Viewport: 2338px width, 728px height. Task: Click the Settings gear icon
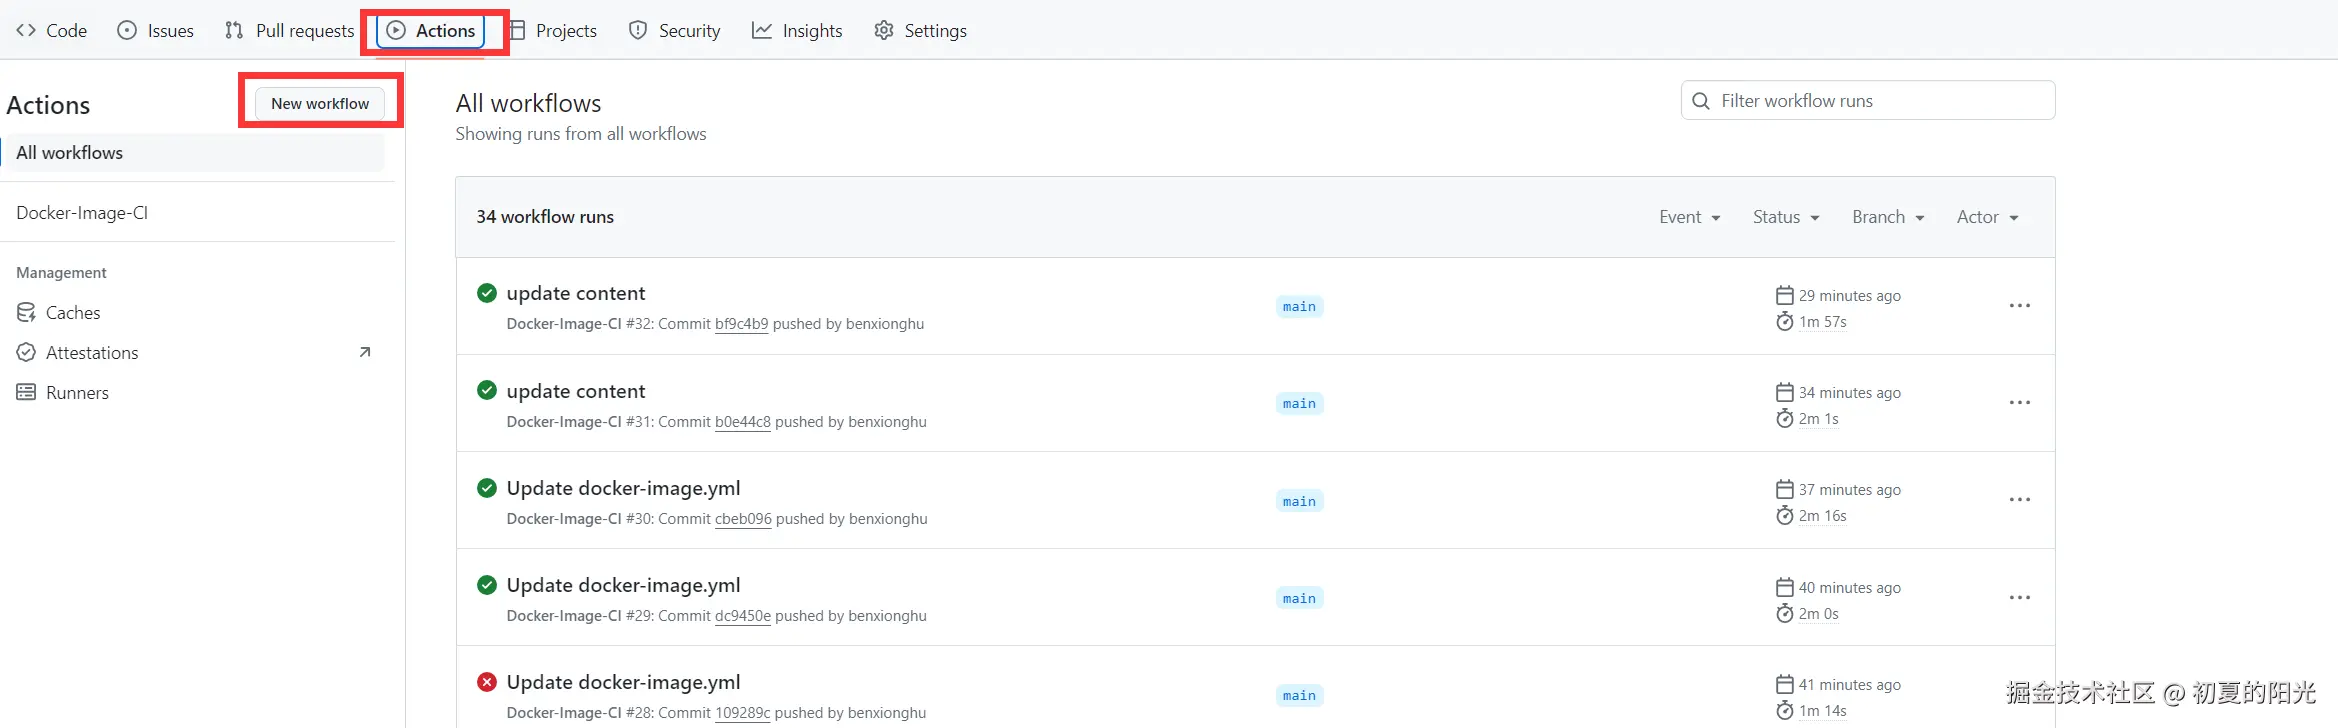tap(884, 31)
